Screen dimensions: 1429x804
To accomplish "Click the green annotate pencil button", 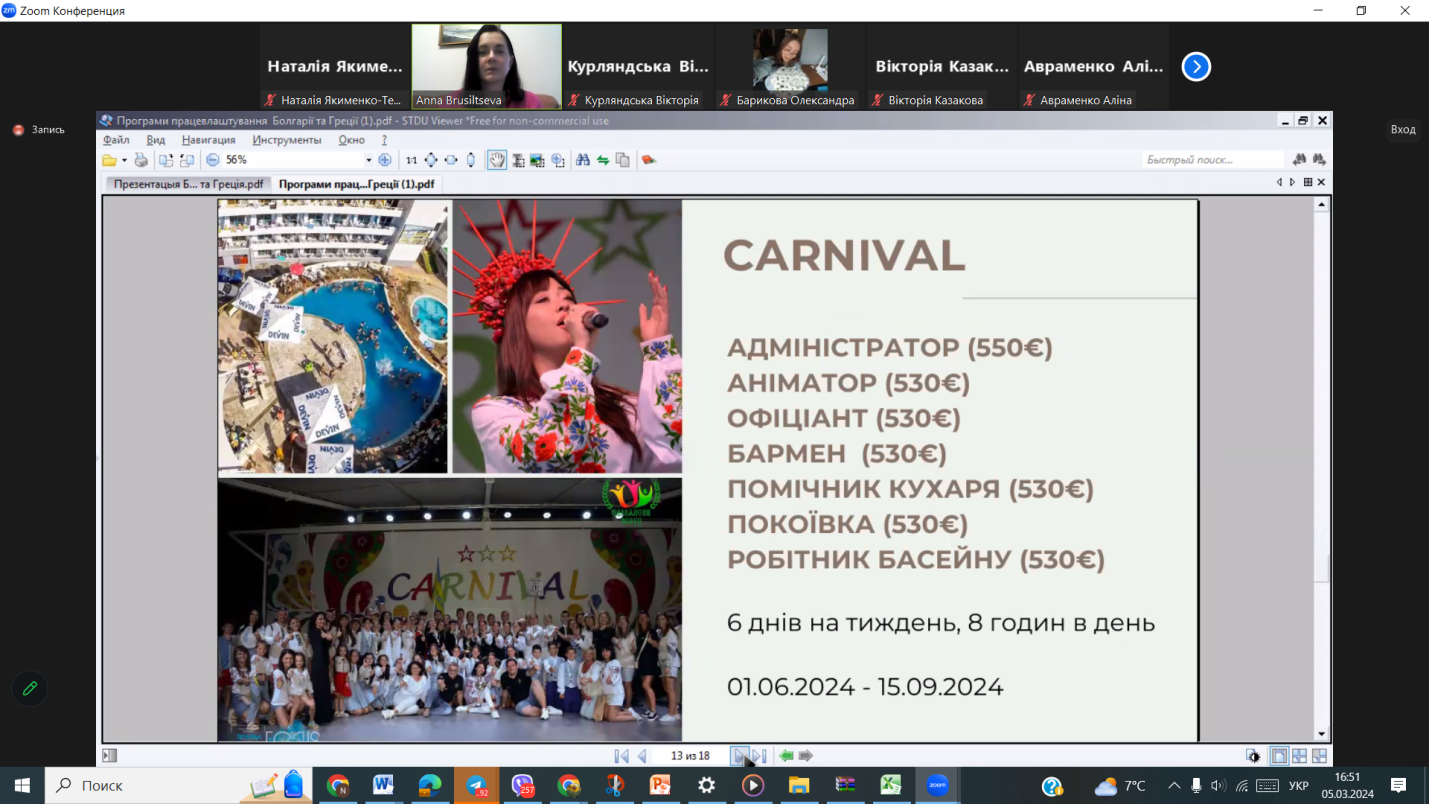I will coord(30,688).
